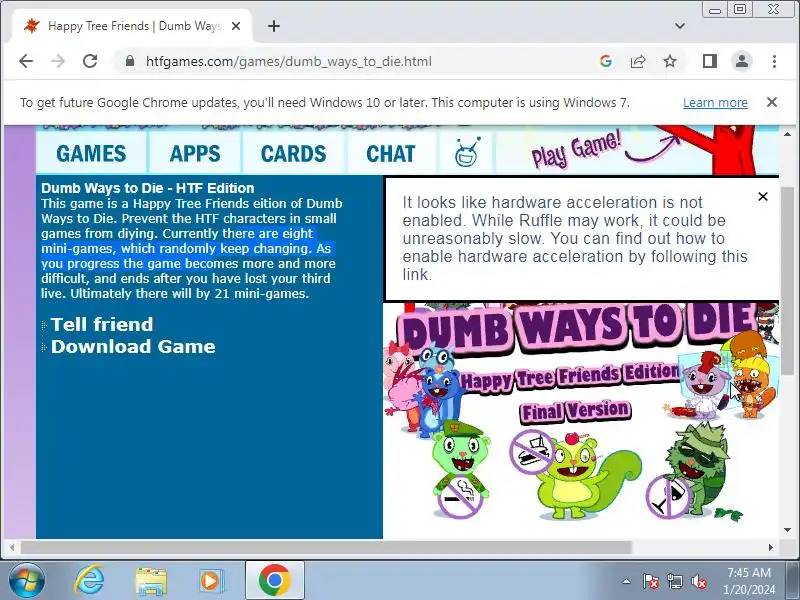This screenshot has height=600, width=800.
Task: Open File Explorer from taskbar
Action: tap(151, 581)
